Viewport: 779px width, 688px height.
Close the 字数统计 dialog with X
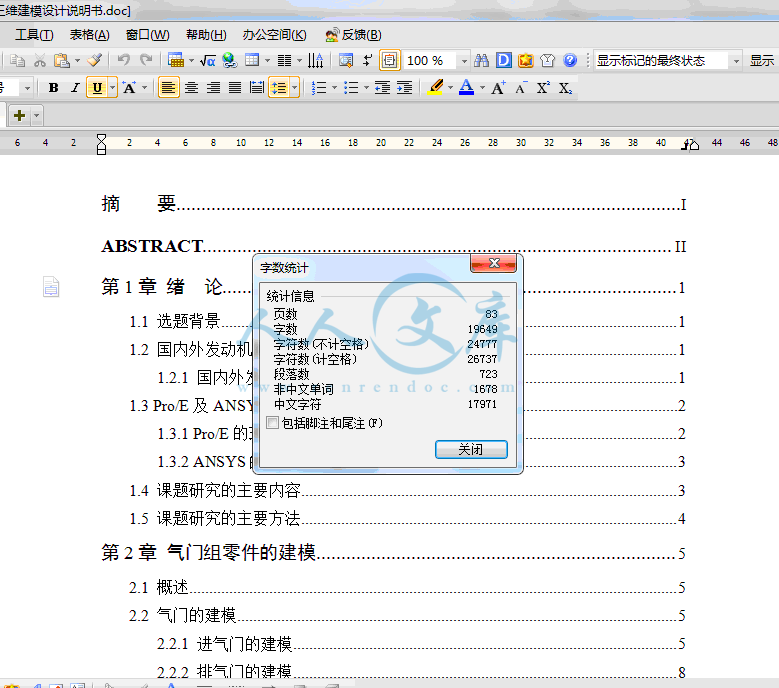[x=493, y=263]
